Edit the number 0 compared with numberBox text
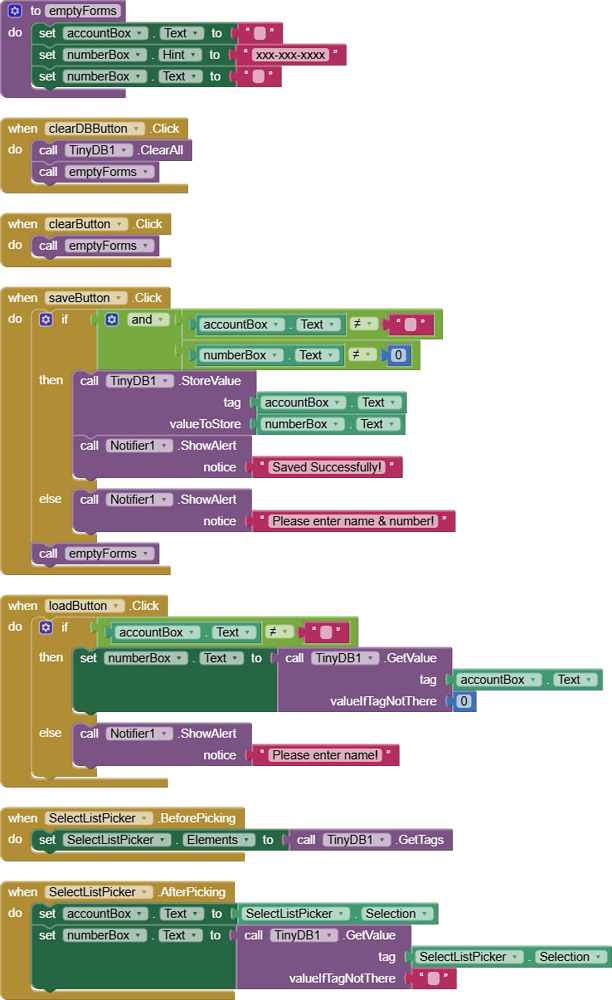Image resolution: width=612 pixels, height=1000 pixels. point(397,355)
